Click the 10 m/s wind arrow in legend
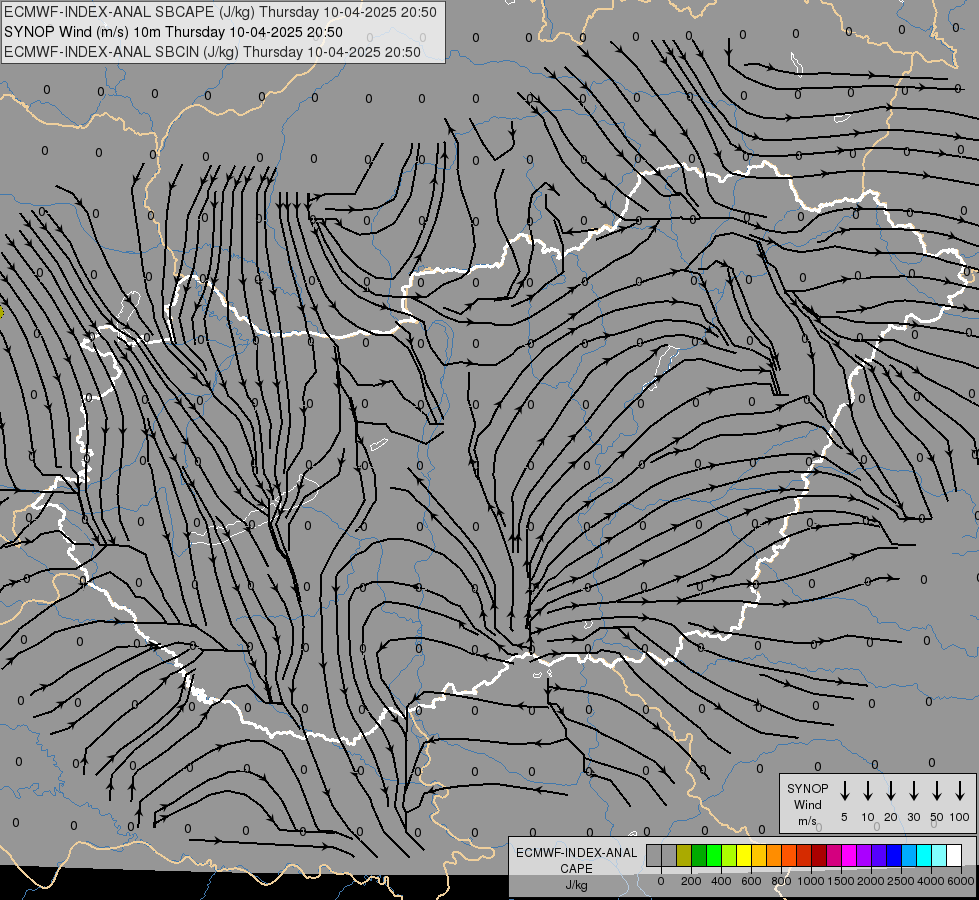This screenshot has height=900, width=979. tap(868, 790)
